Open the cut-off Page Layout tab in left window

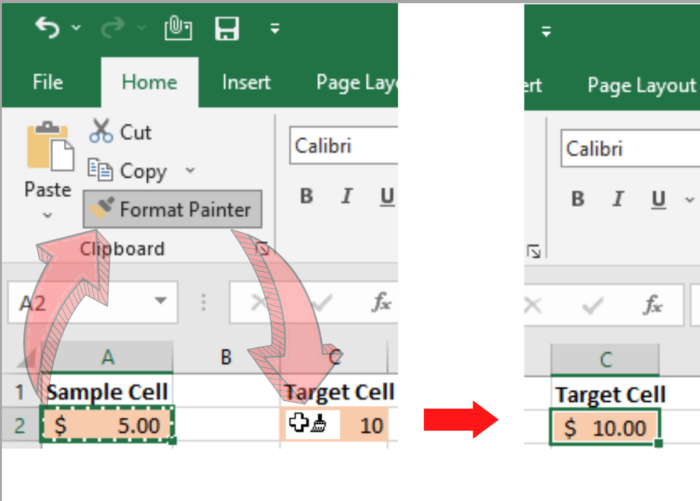pyautogui.click(x=356, y=83)
